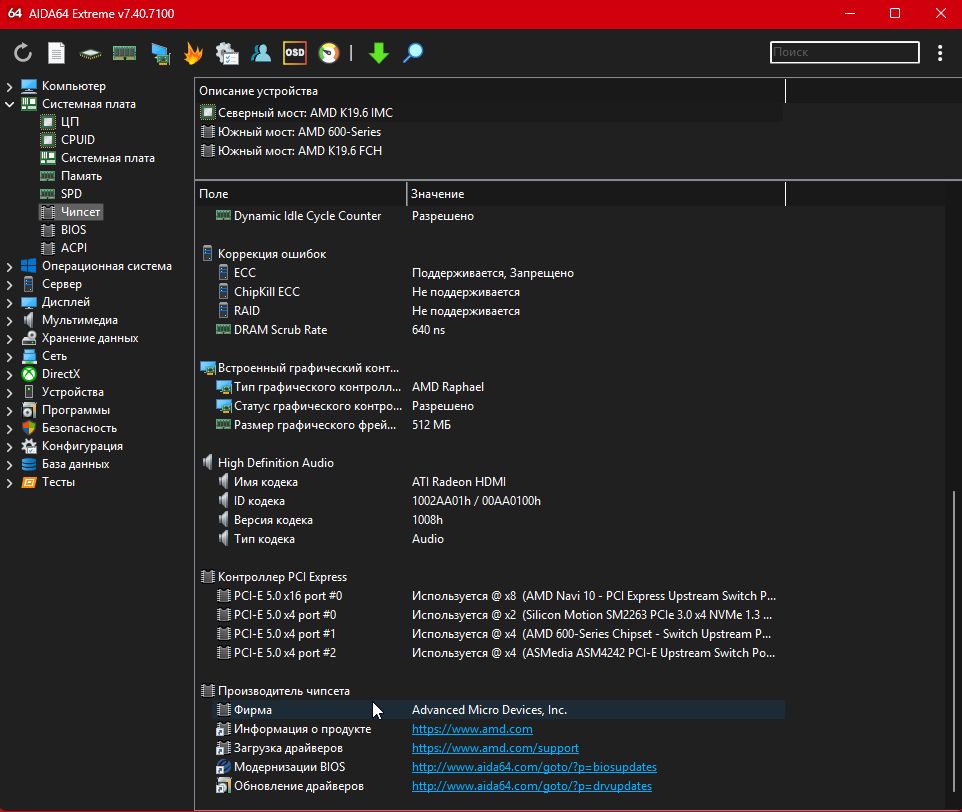Select the Чипсет tree item
Viewport: 962px width, 812px height.
[x=80, y=212]
